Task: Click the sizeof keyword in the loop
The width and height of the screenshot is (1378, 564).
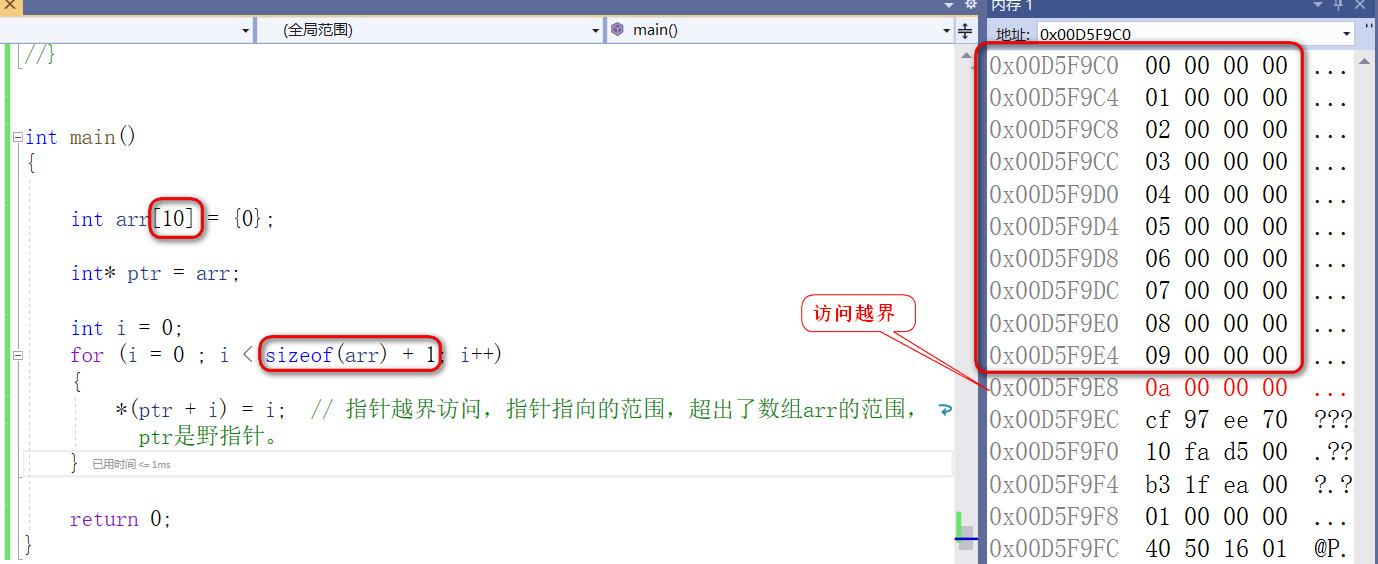Action: pos(298,355)
